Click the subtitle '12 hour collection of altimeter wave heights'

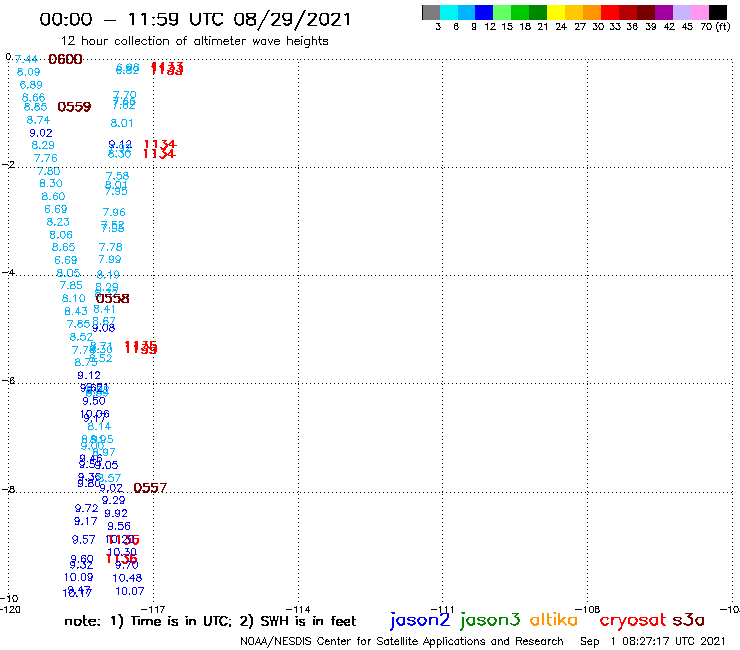pyautogui.click(x=195, y=41)
